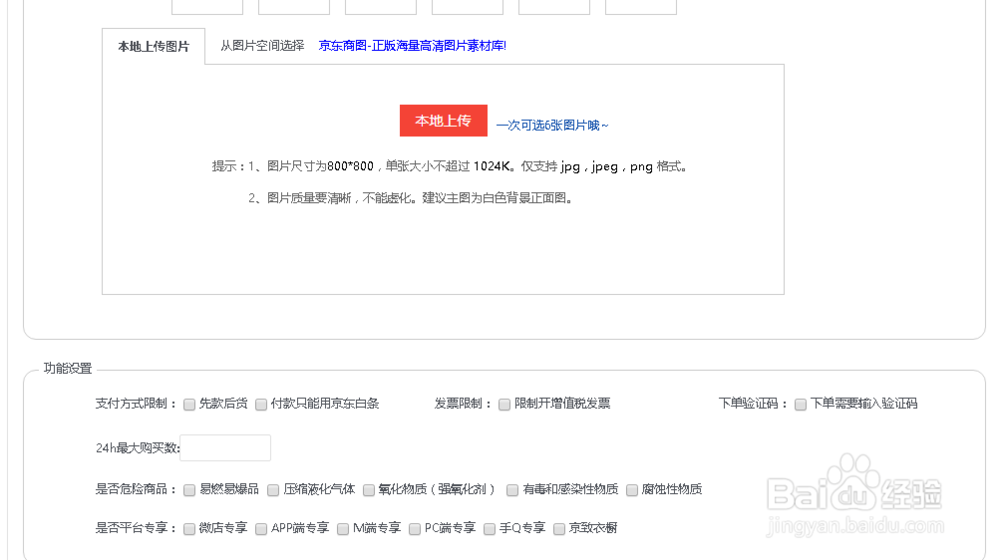Check 腐蚀性物质 checkbox
1000x560 pixels.
(632, 490)
